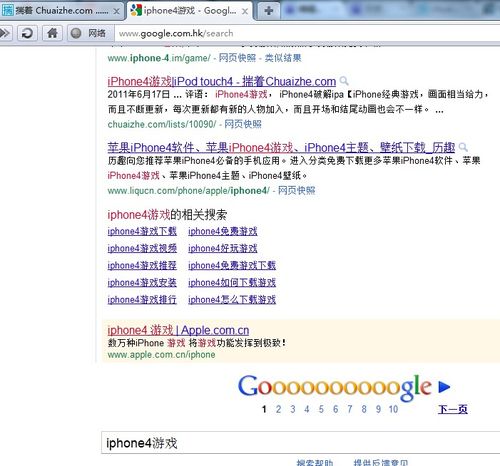This screenshot has width=500, height=466.
Task: Click preview magnifier next to Chuaizhe.com result
Action: 344,81
